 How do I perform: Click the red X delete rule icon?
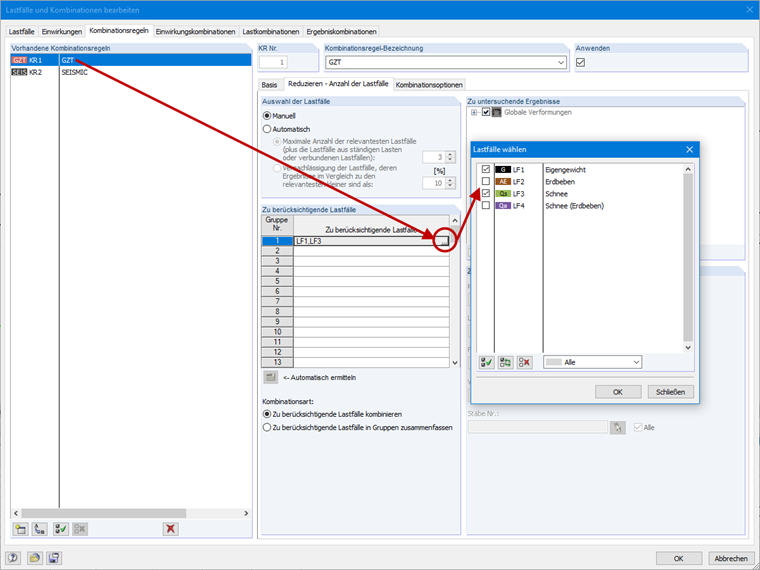[x=170, y=528]
